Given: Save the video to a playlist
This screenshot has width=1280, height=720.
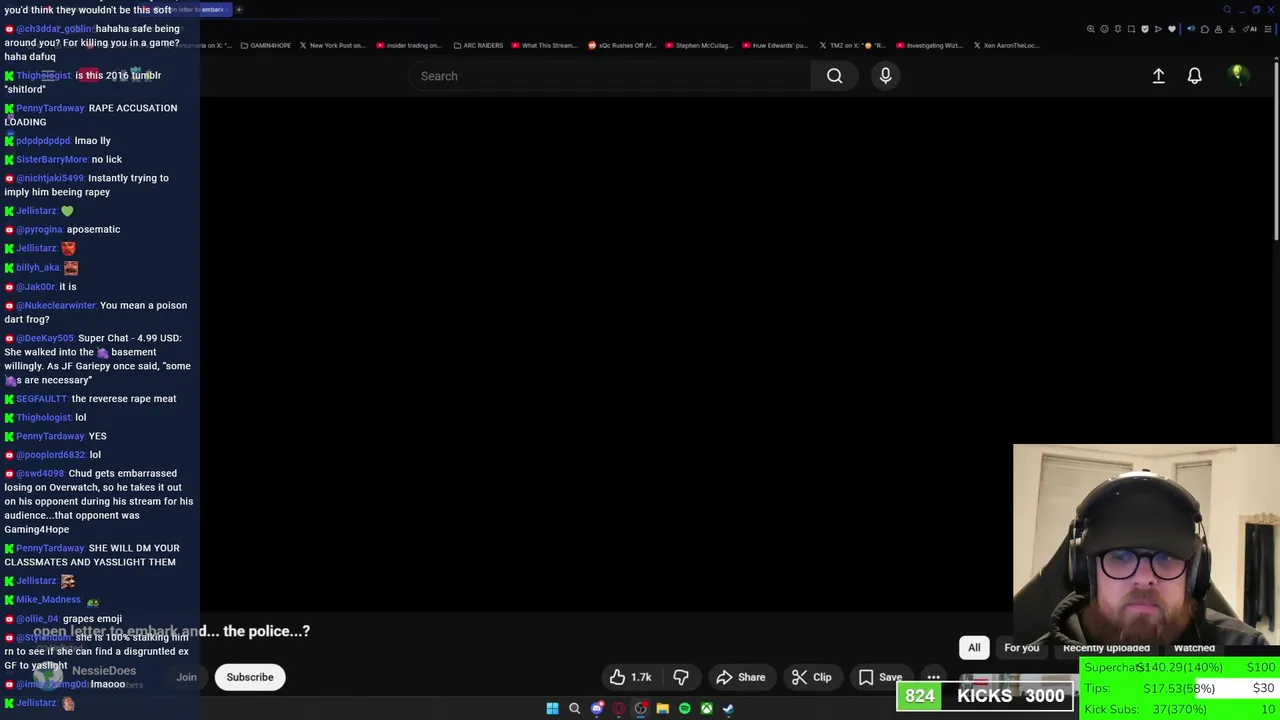Looking at the screenshot, I should (x=881, y=677).
